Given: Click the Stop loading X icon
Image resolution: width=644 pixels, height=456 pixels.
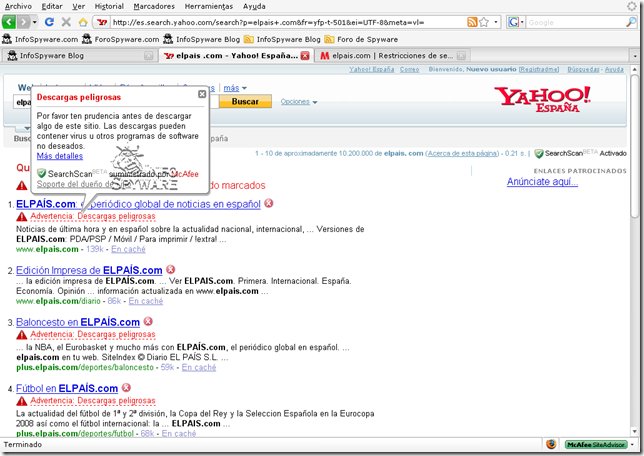Looking at the screenshot, I should (x=66, y=22).
